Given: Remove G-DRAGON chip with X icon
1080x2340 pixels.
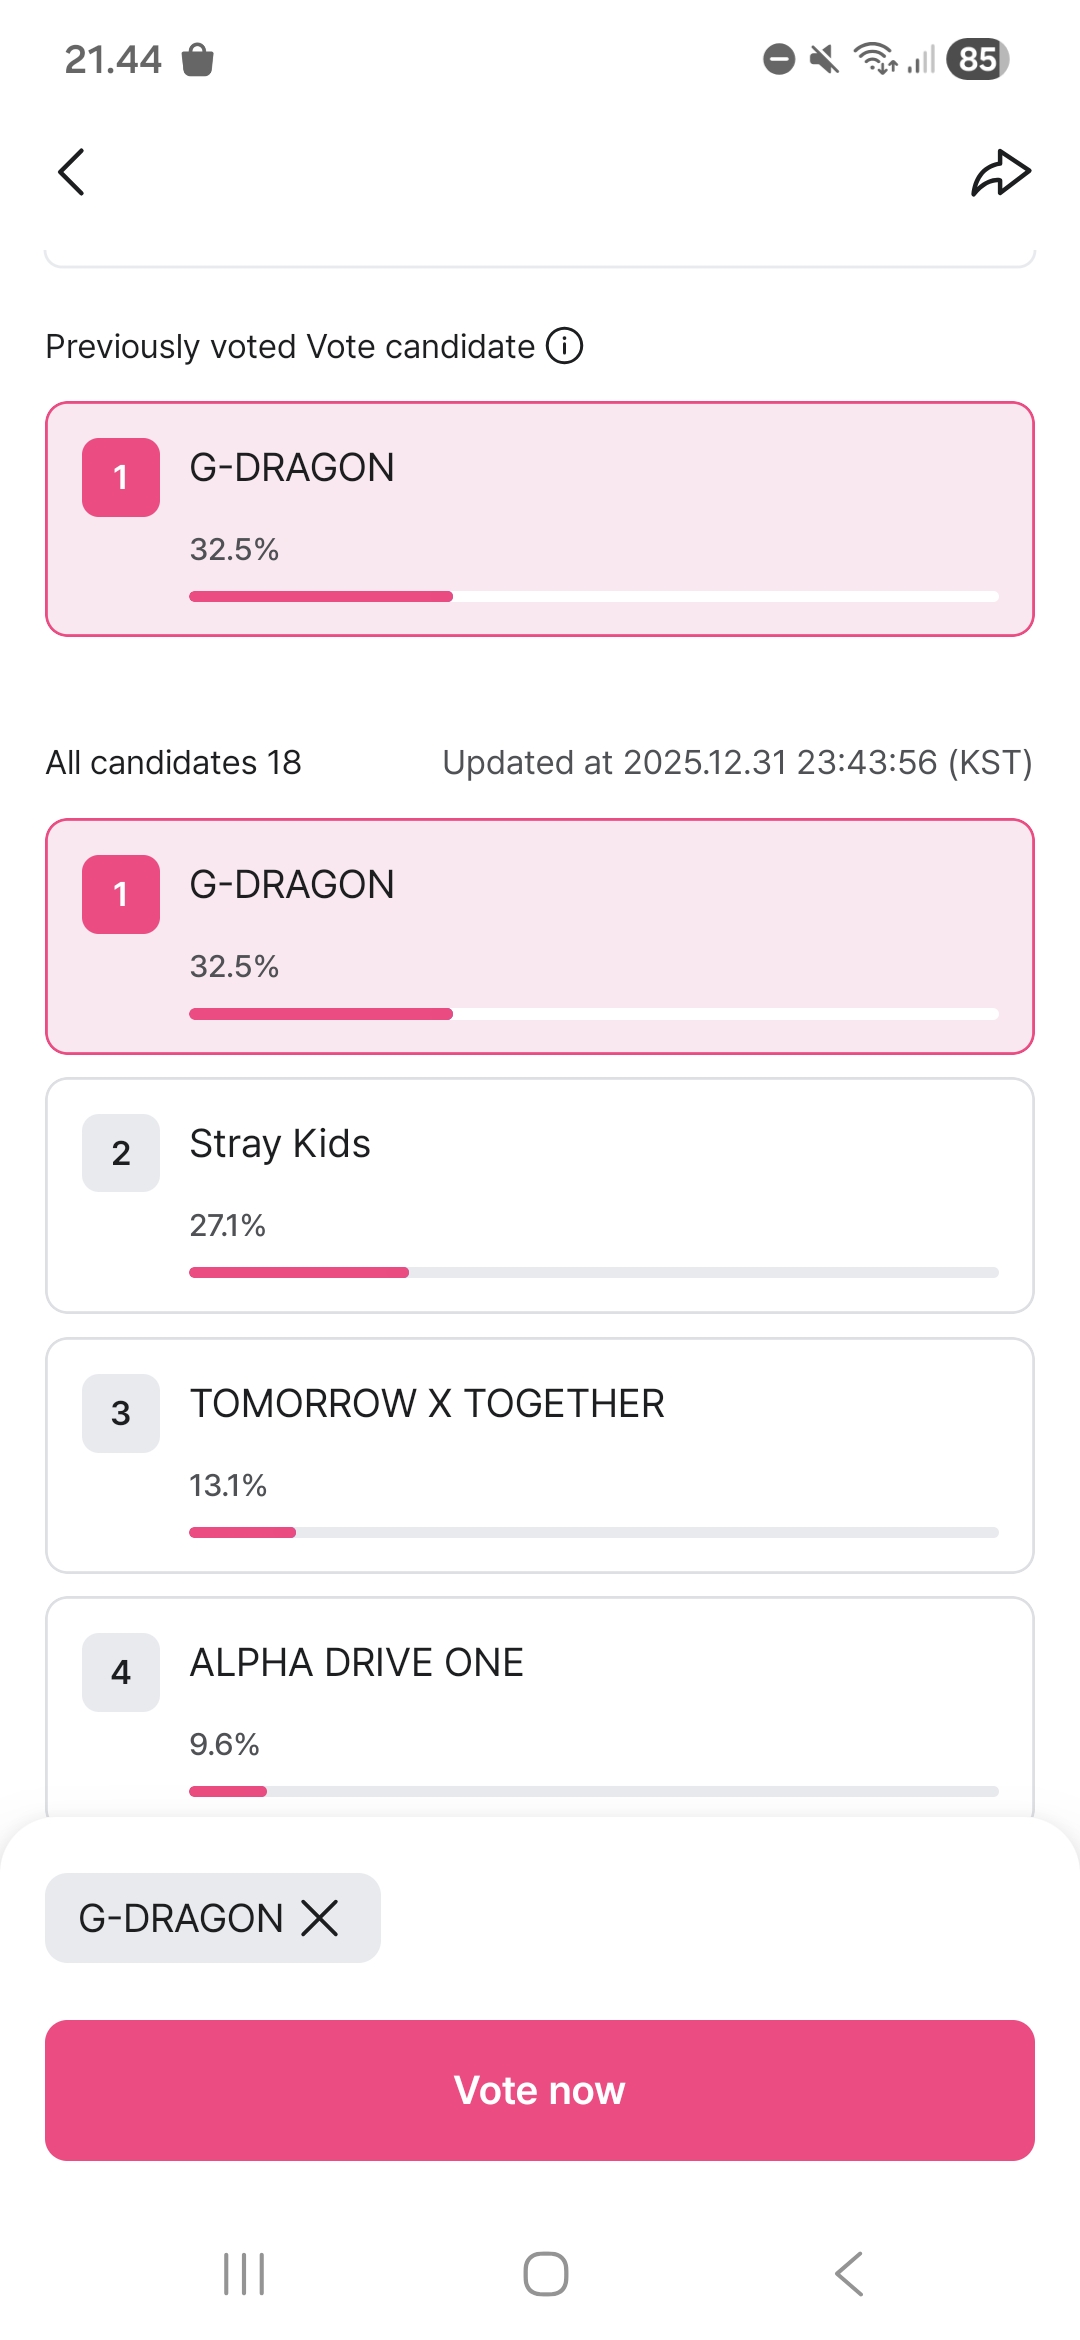Looking at the screenshot, I should point(320,1918).
